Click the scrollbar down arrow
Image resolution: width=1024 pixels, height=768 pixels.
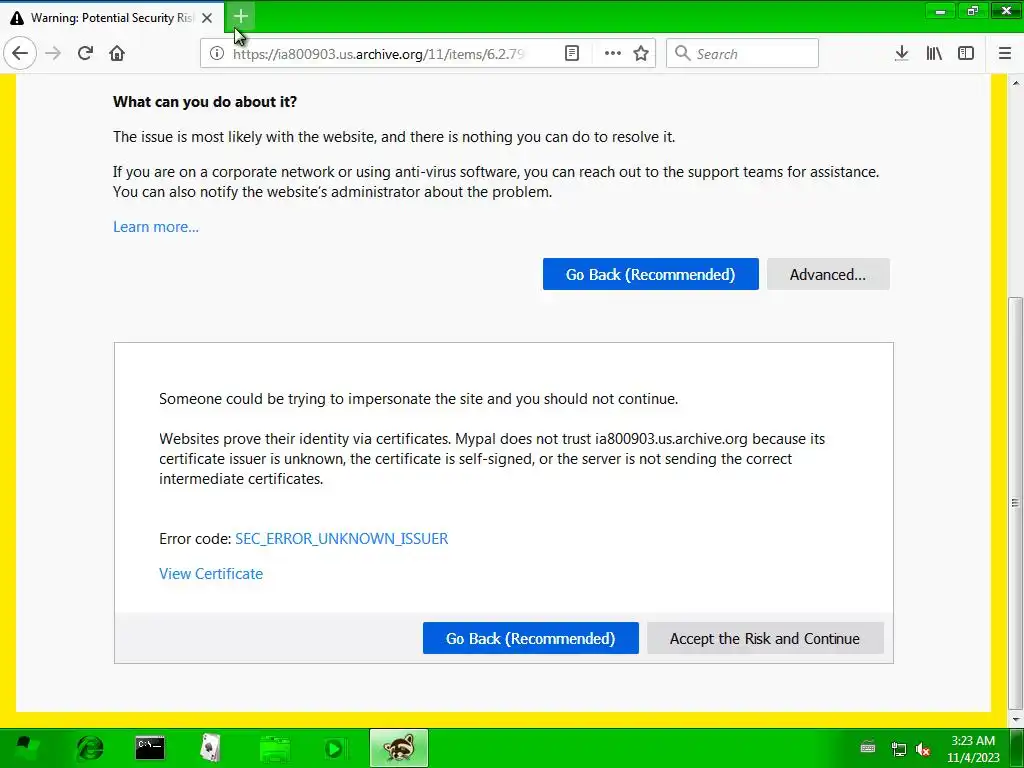click(x=1016, y=719)
